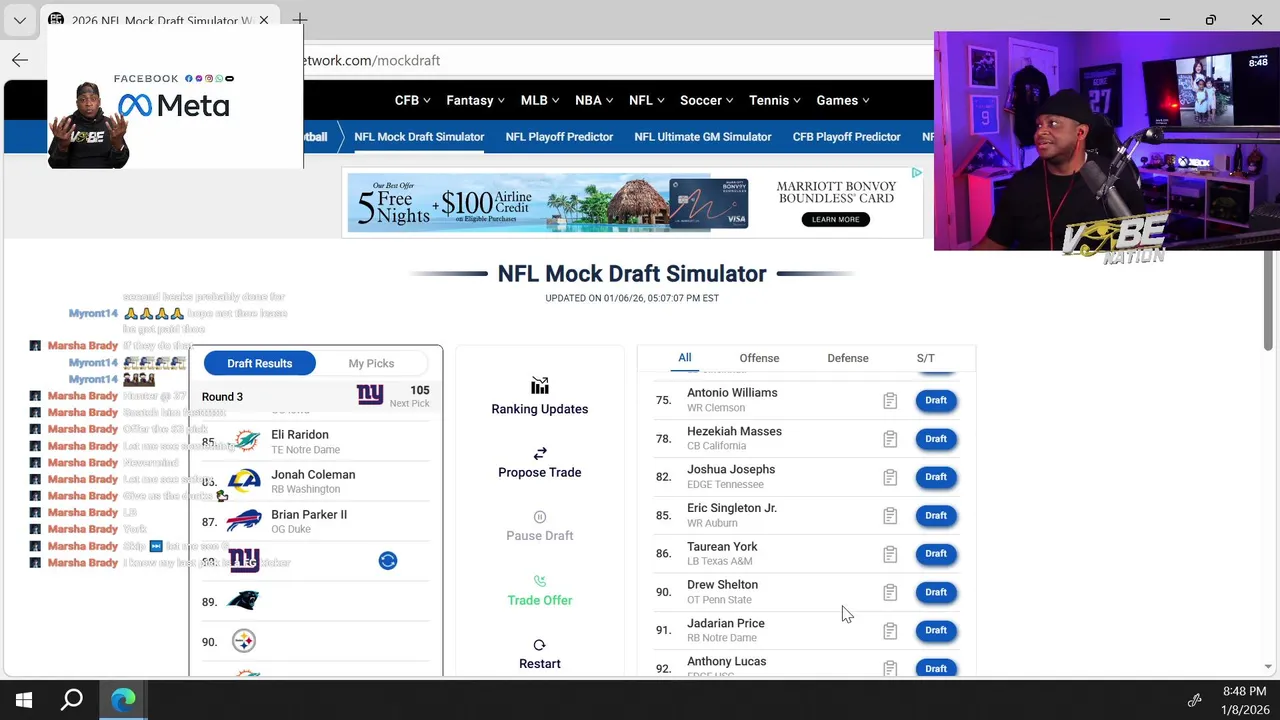Select the Defense filter tab
The width and height of the screenshot is (1280, 720).
(848, 358)
